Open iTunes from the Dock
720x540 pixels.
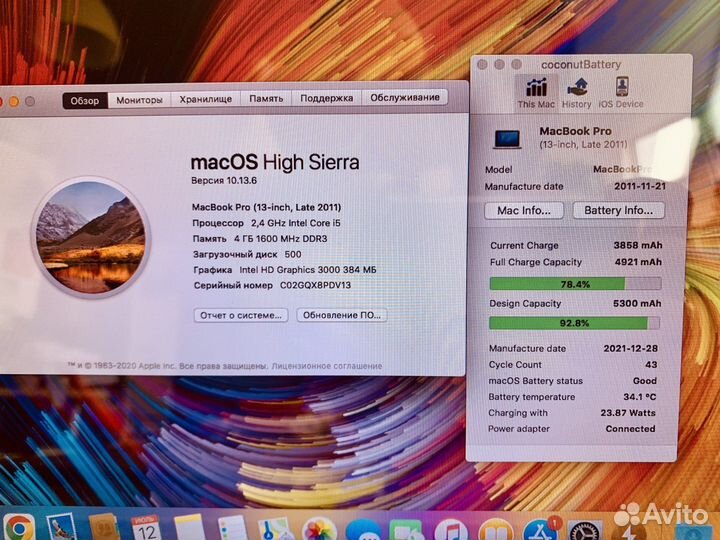click(x=450, y=530)
